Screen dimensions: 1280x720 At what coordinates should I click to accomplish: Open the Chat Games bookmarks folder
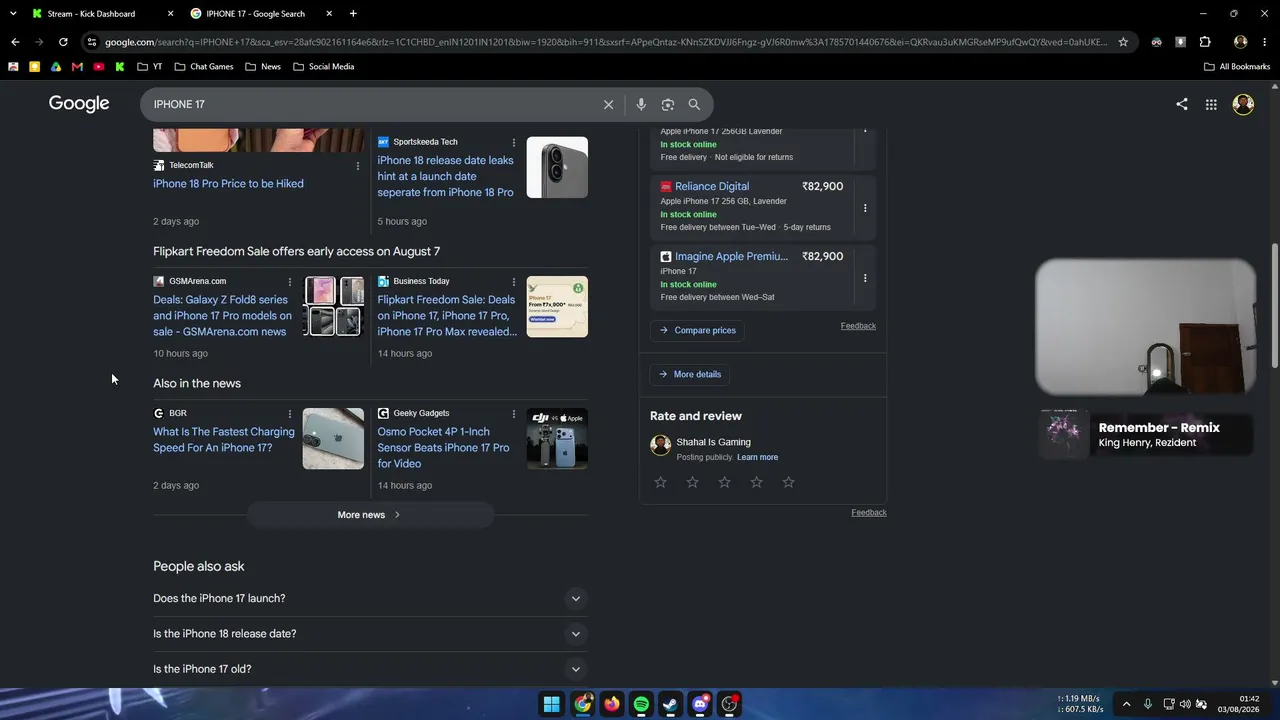coord(204,67)
